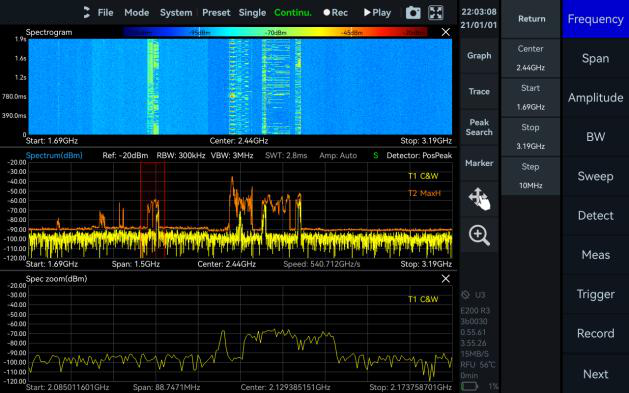Close the Spec zoom panel
Image resolution: width=629 pixels, height=393 pixels.
(445, 279)
